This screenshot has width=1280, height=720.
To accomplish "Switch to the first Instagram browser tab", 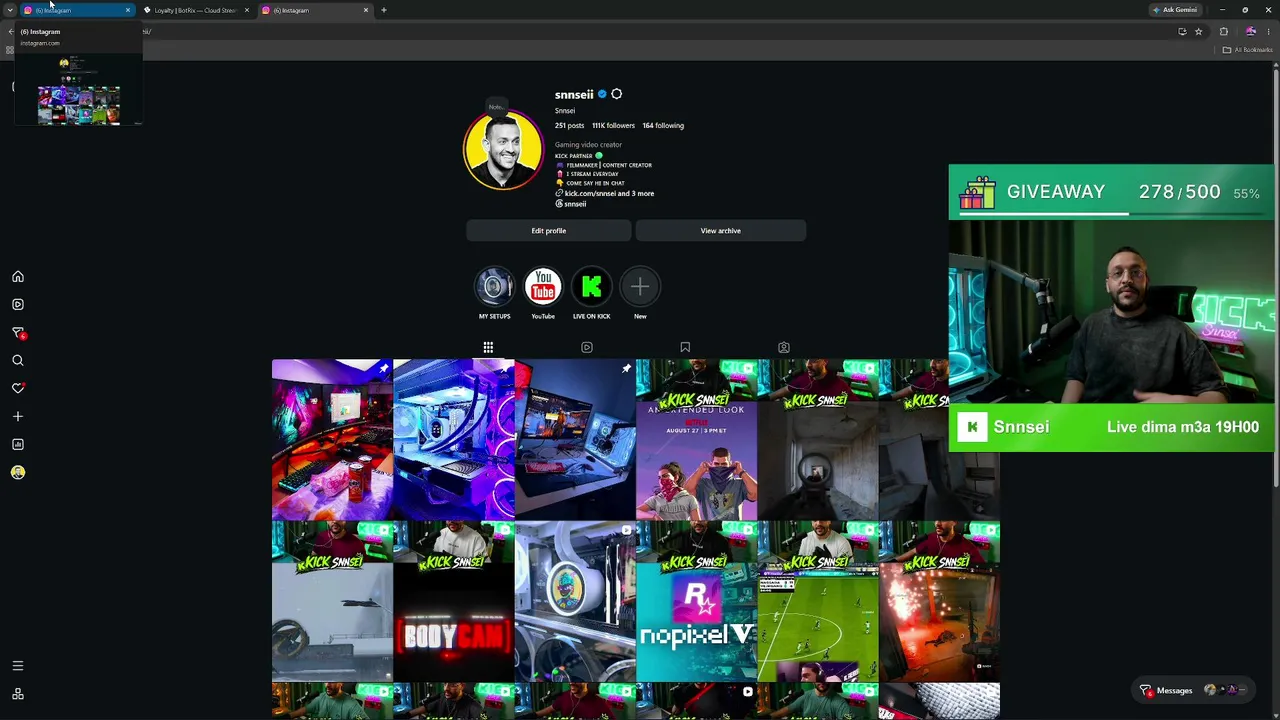I will click(75, 10).
